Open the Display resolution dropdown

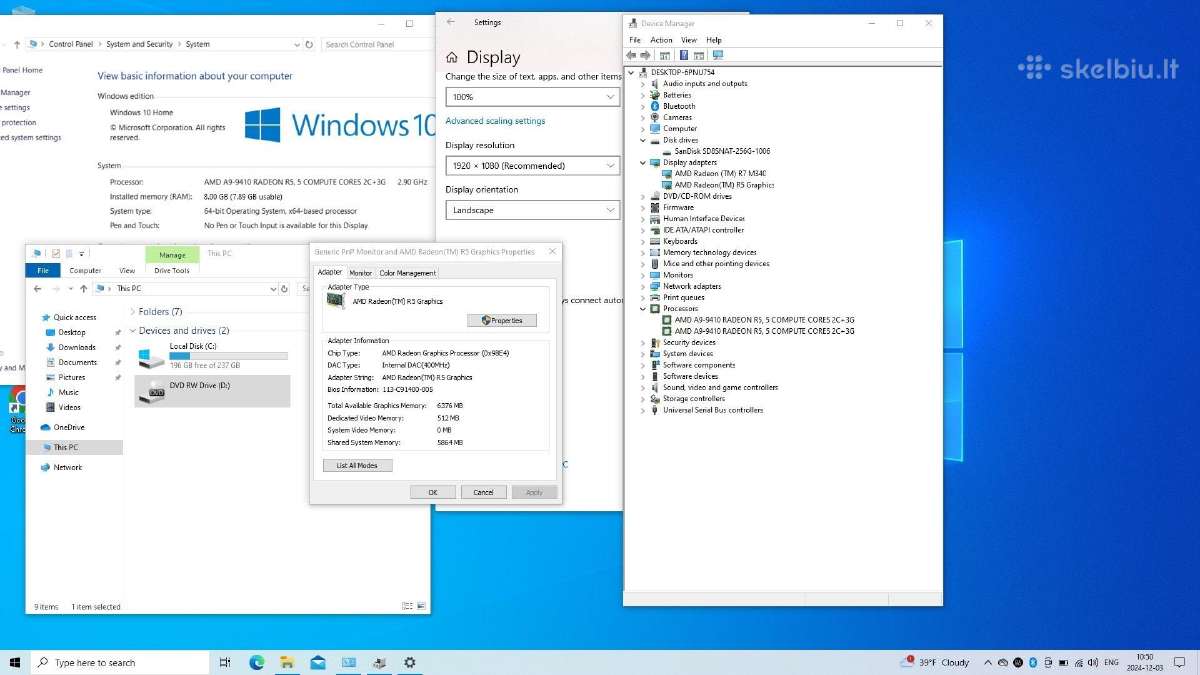(x=533, y=165)
